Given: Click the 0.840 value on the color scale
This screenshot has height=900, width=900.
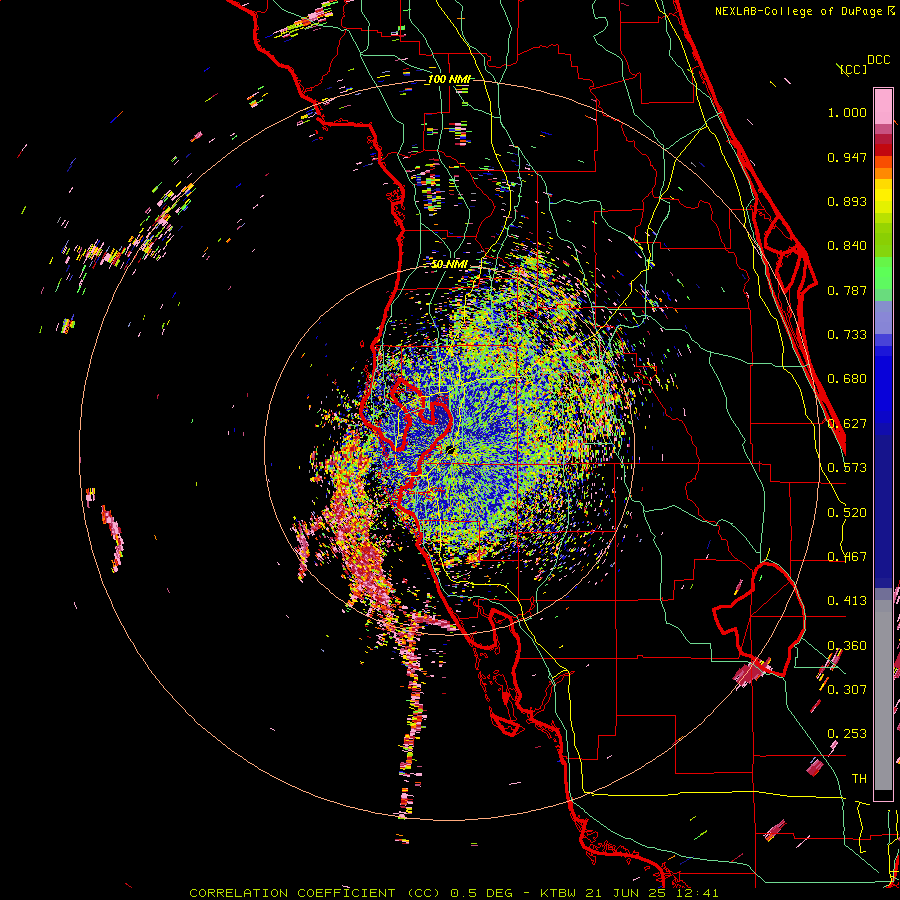Looking at the screenshot, I should click(847, 246).
